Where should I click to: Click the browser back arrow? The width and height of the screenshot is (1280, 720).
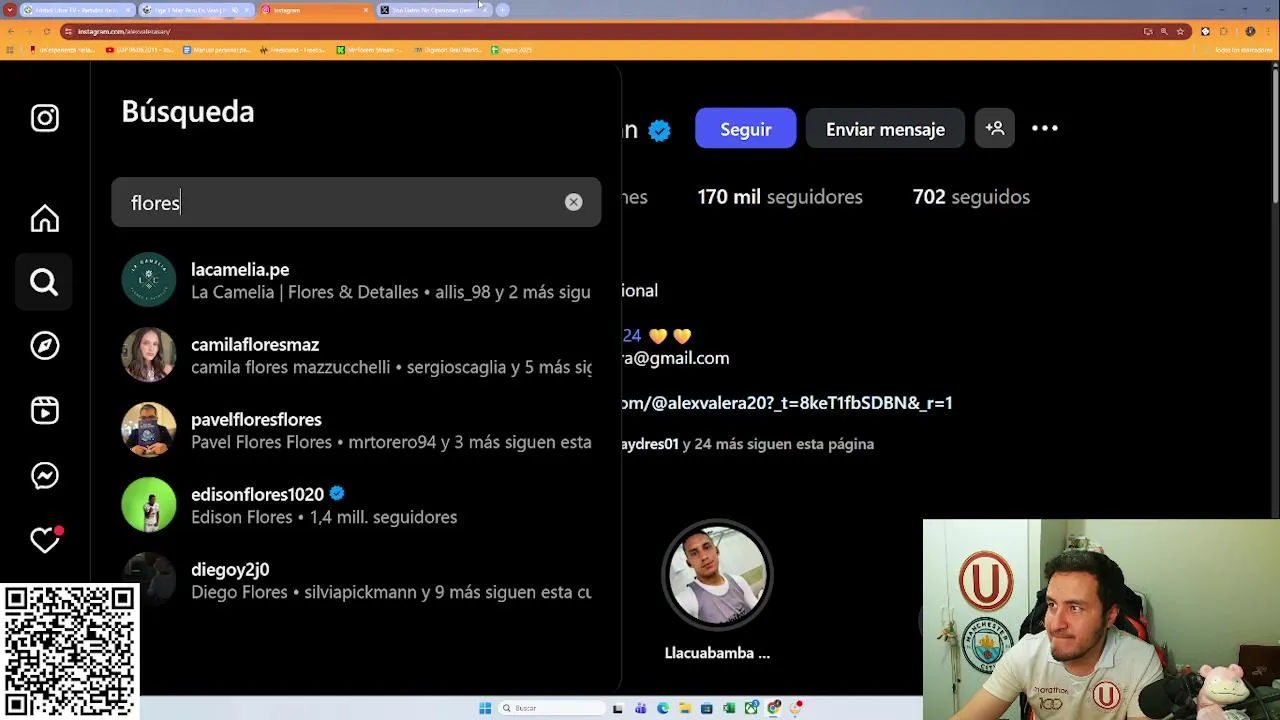(x=10, y=31)
